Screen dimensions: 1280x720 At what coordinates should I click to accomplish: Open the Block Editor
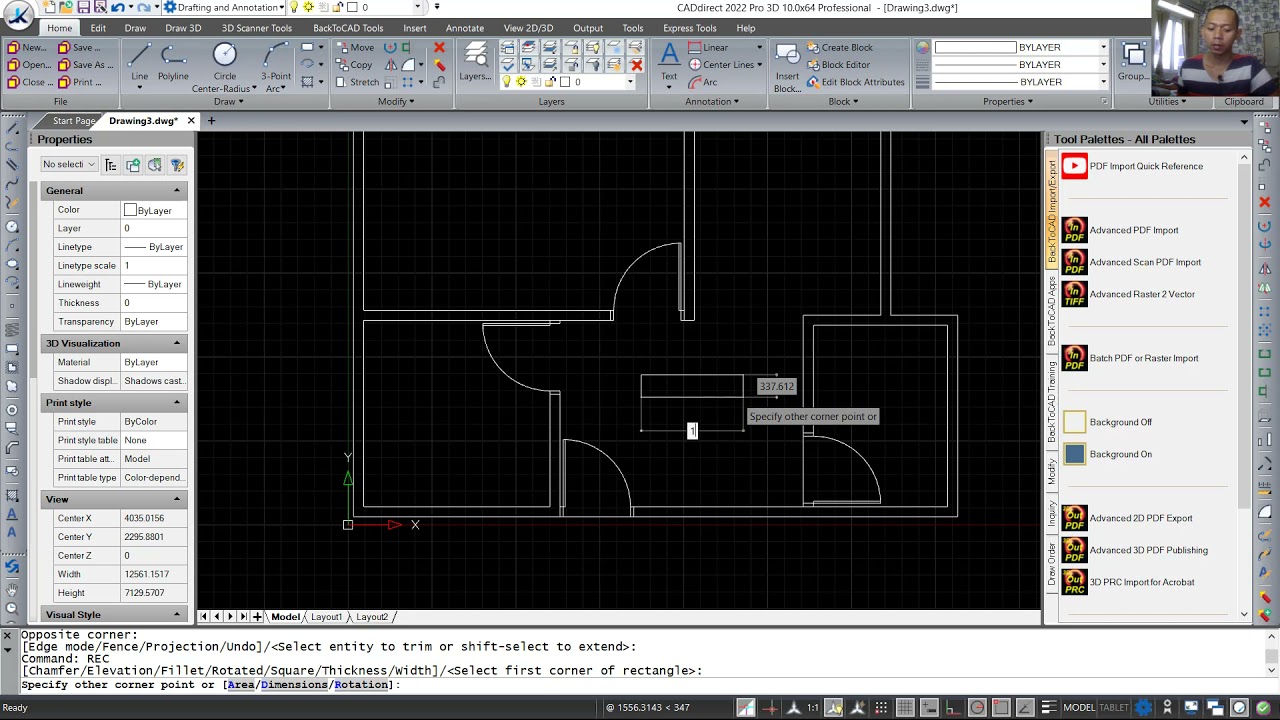(x=838, y=64)
